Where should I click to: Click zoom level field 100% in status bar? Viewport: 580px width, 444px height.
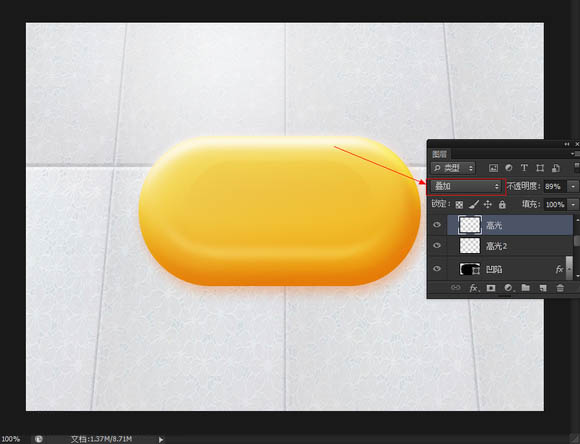pyautogui.click(x=11, y=439)
